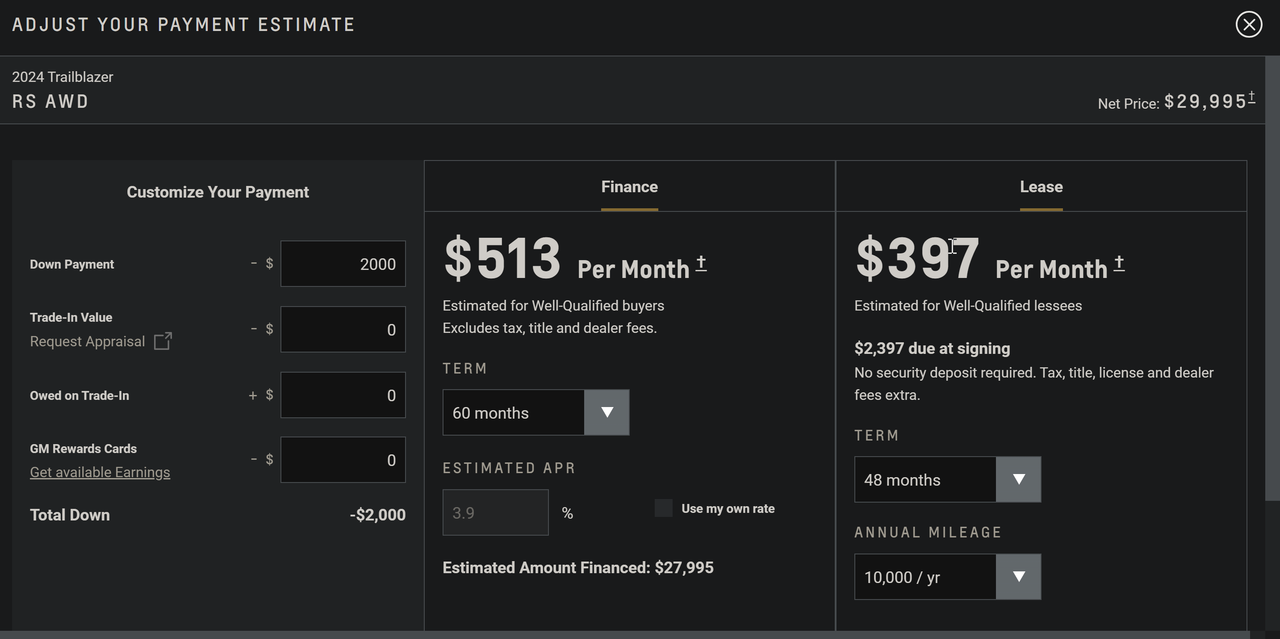Click the Estimated Amount Financed: $27,995 text
This screenshot has width=1280, height=639.
click(578, 568)
